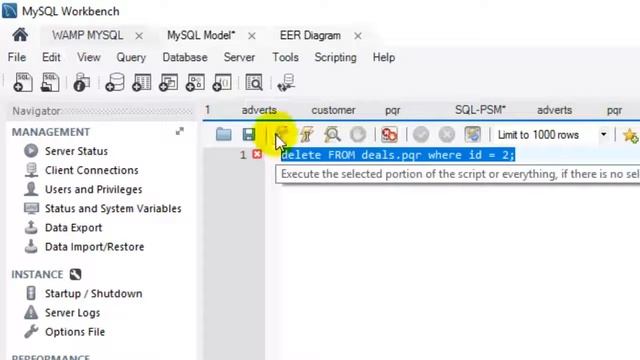Create new schema toolbar icon
The height and width of the screenshot is (360, 640).
[x=115, y=82]
